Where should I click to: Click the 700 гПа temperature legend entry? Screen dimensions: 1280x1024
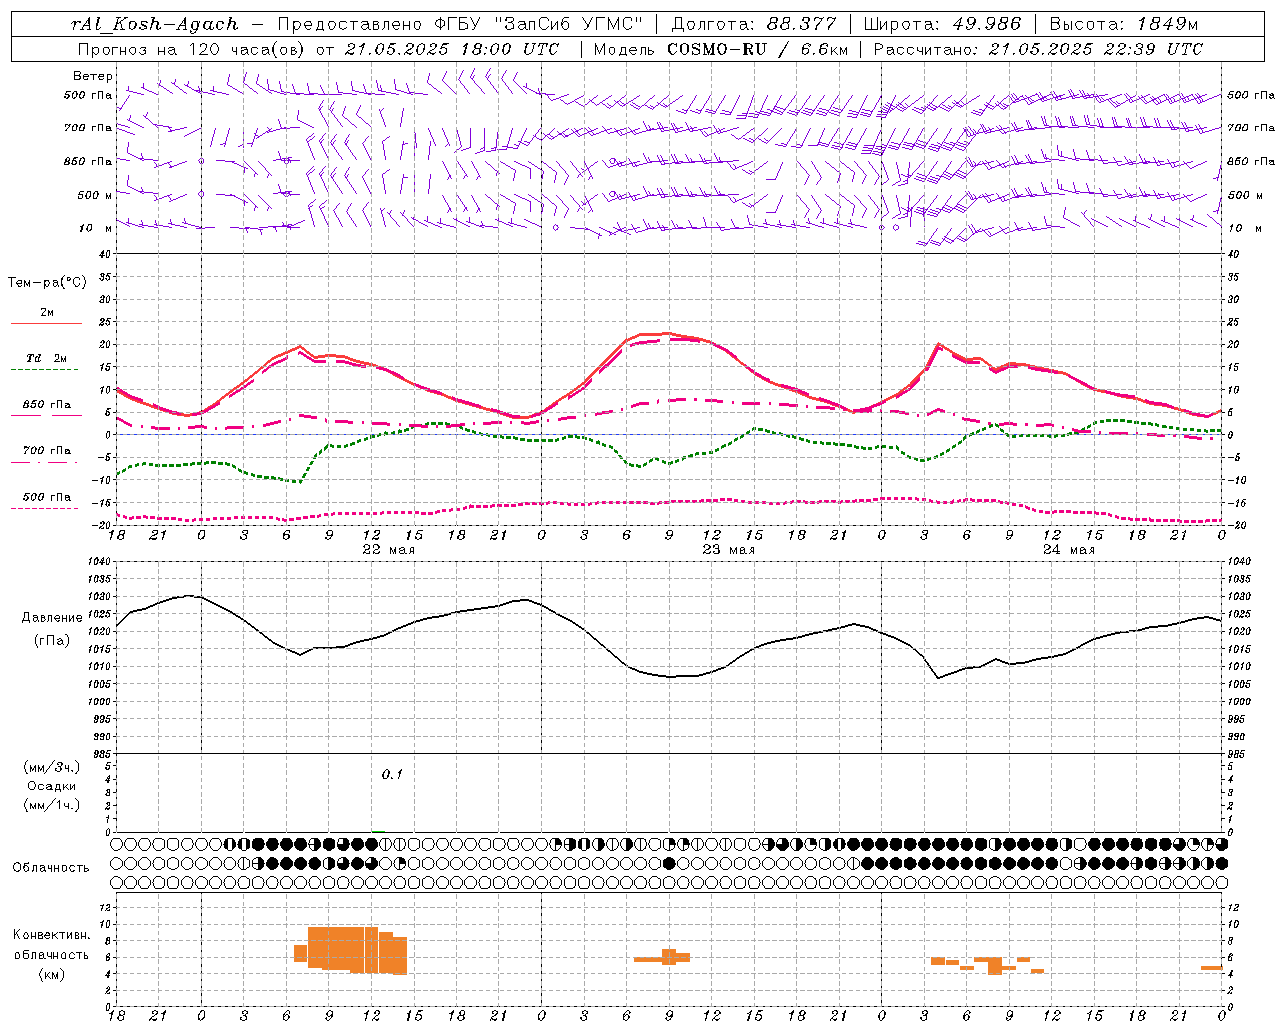tap(47, 451)
